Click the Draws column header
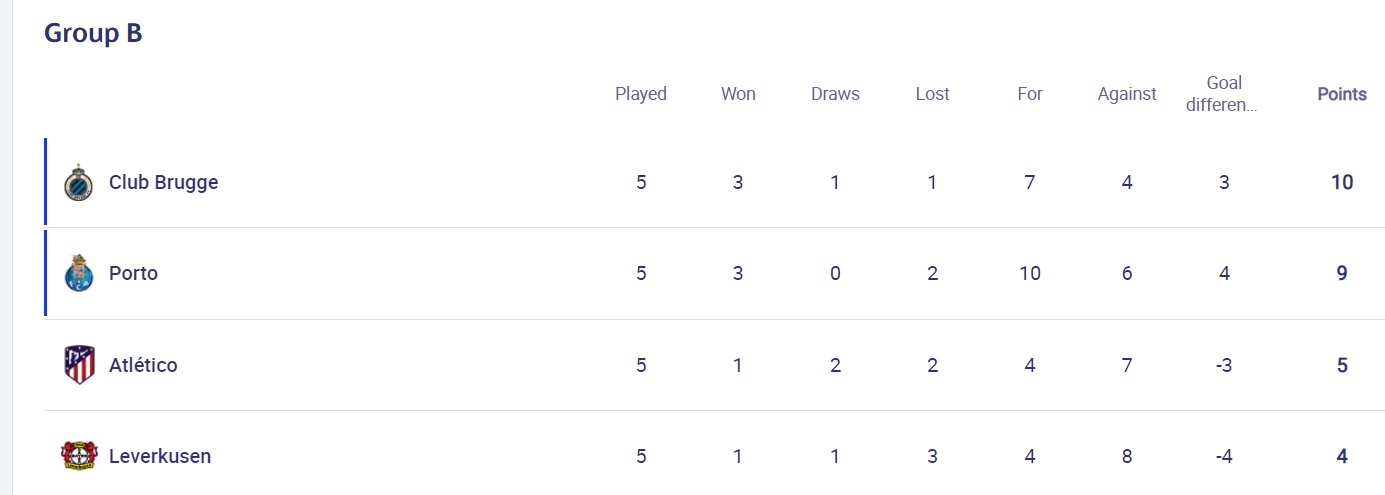The width and height of the screenshot is (1385, 495). 835,94
